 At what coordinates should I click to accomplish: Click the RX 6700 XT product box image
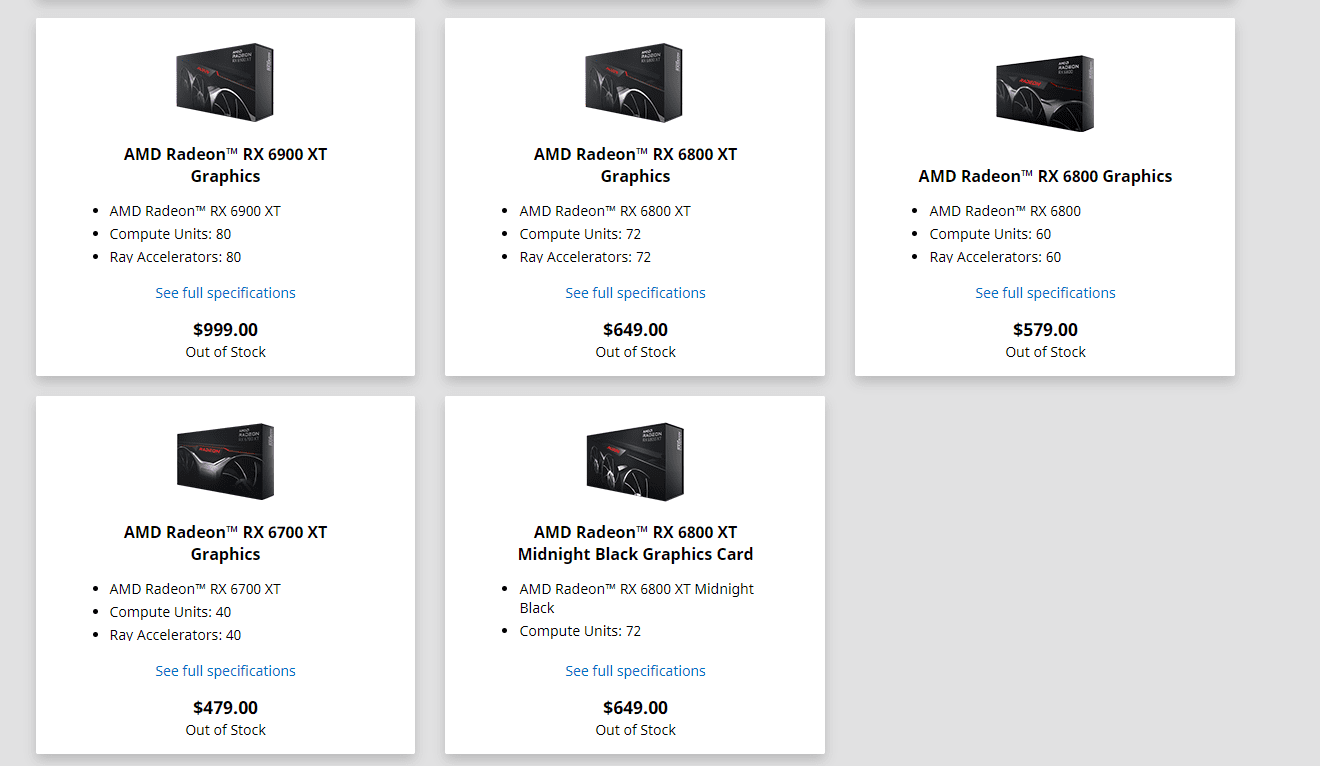225,460
